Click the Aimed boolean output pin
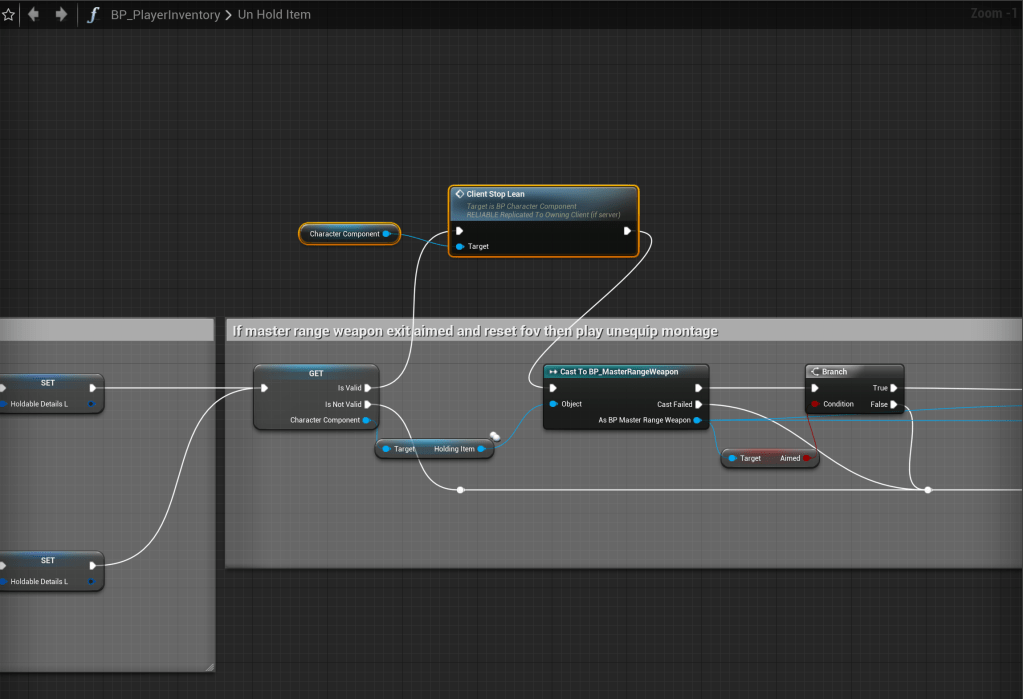This screenshot has height=699, width=1023. (807, 458)
